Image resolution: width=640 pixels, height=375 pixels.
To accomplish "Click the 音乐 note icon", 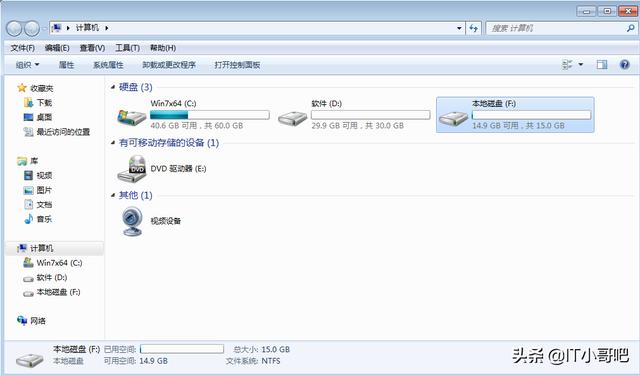I will [x=28, y=219].
